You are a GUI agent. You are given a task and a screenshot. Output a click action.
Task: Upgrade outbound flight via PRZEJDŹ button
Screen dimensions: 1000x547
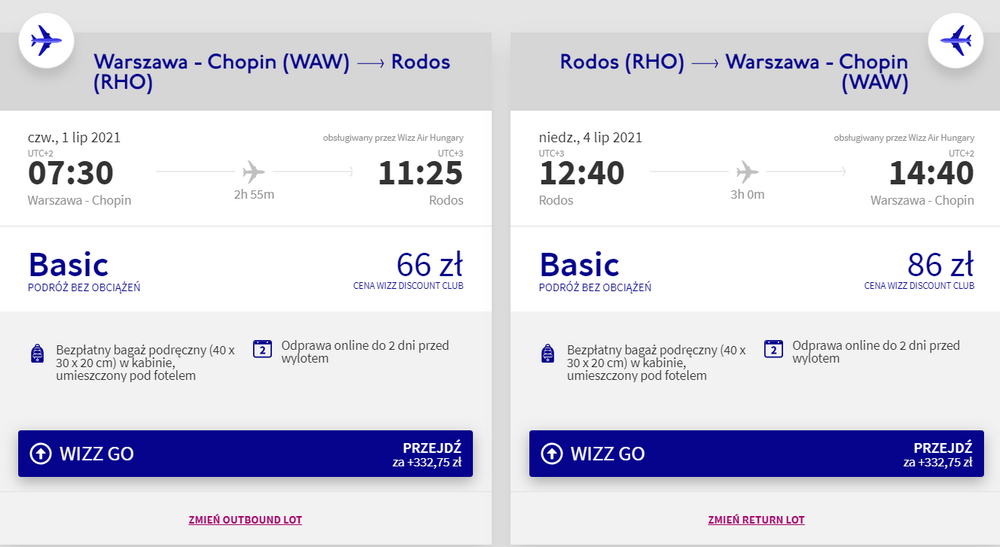[431, 454]
